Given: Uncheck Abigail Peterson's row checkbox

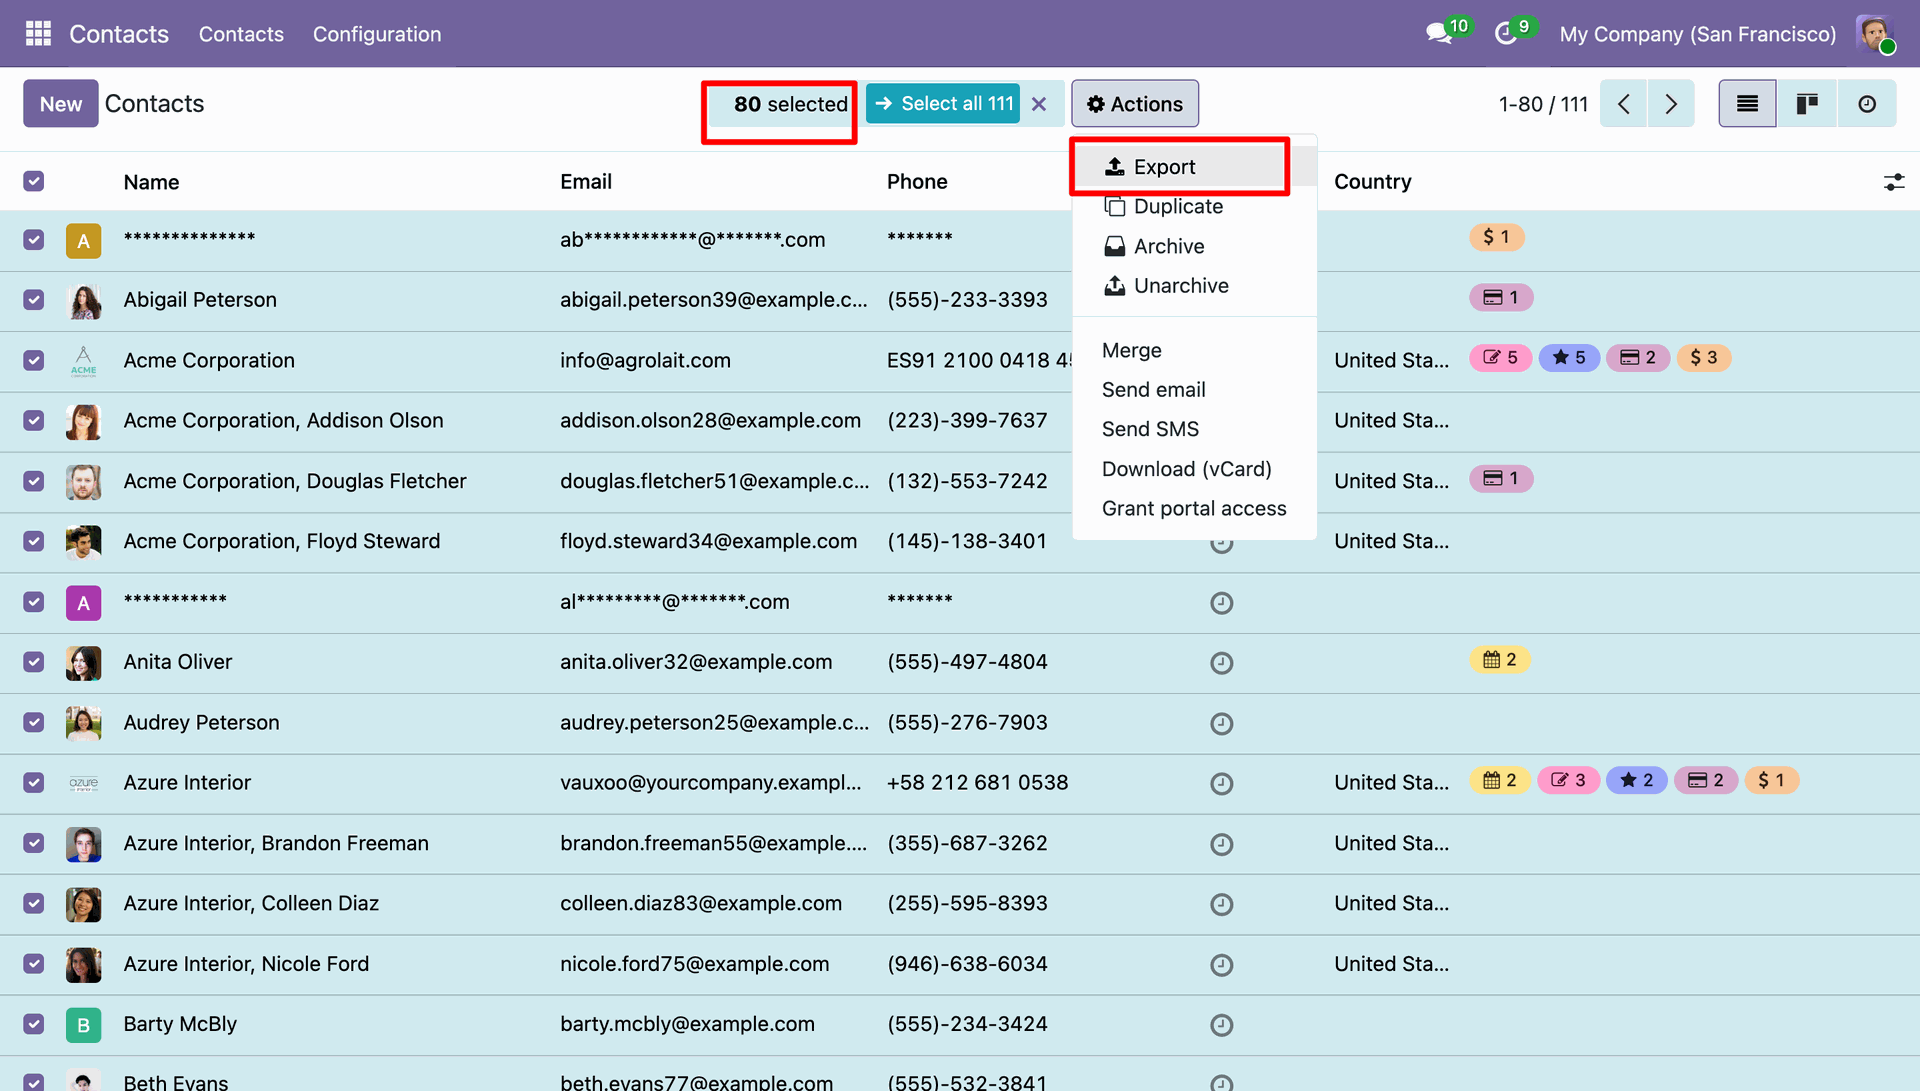Looking at the screenshot, I should [34, 300].
